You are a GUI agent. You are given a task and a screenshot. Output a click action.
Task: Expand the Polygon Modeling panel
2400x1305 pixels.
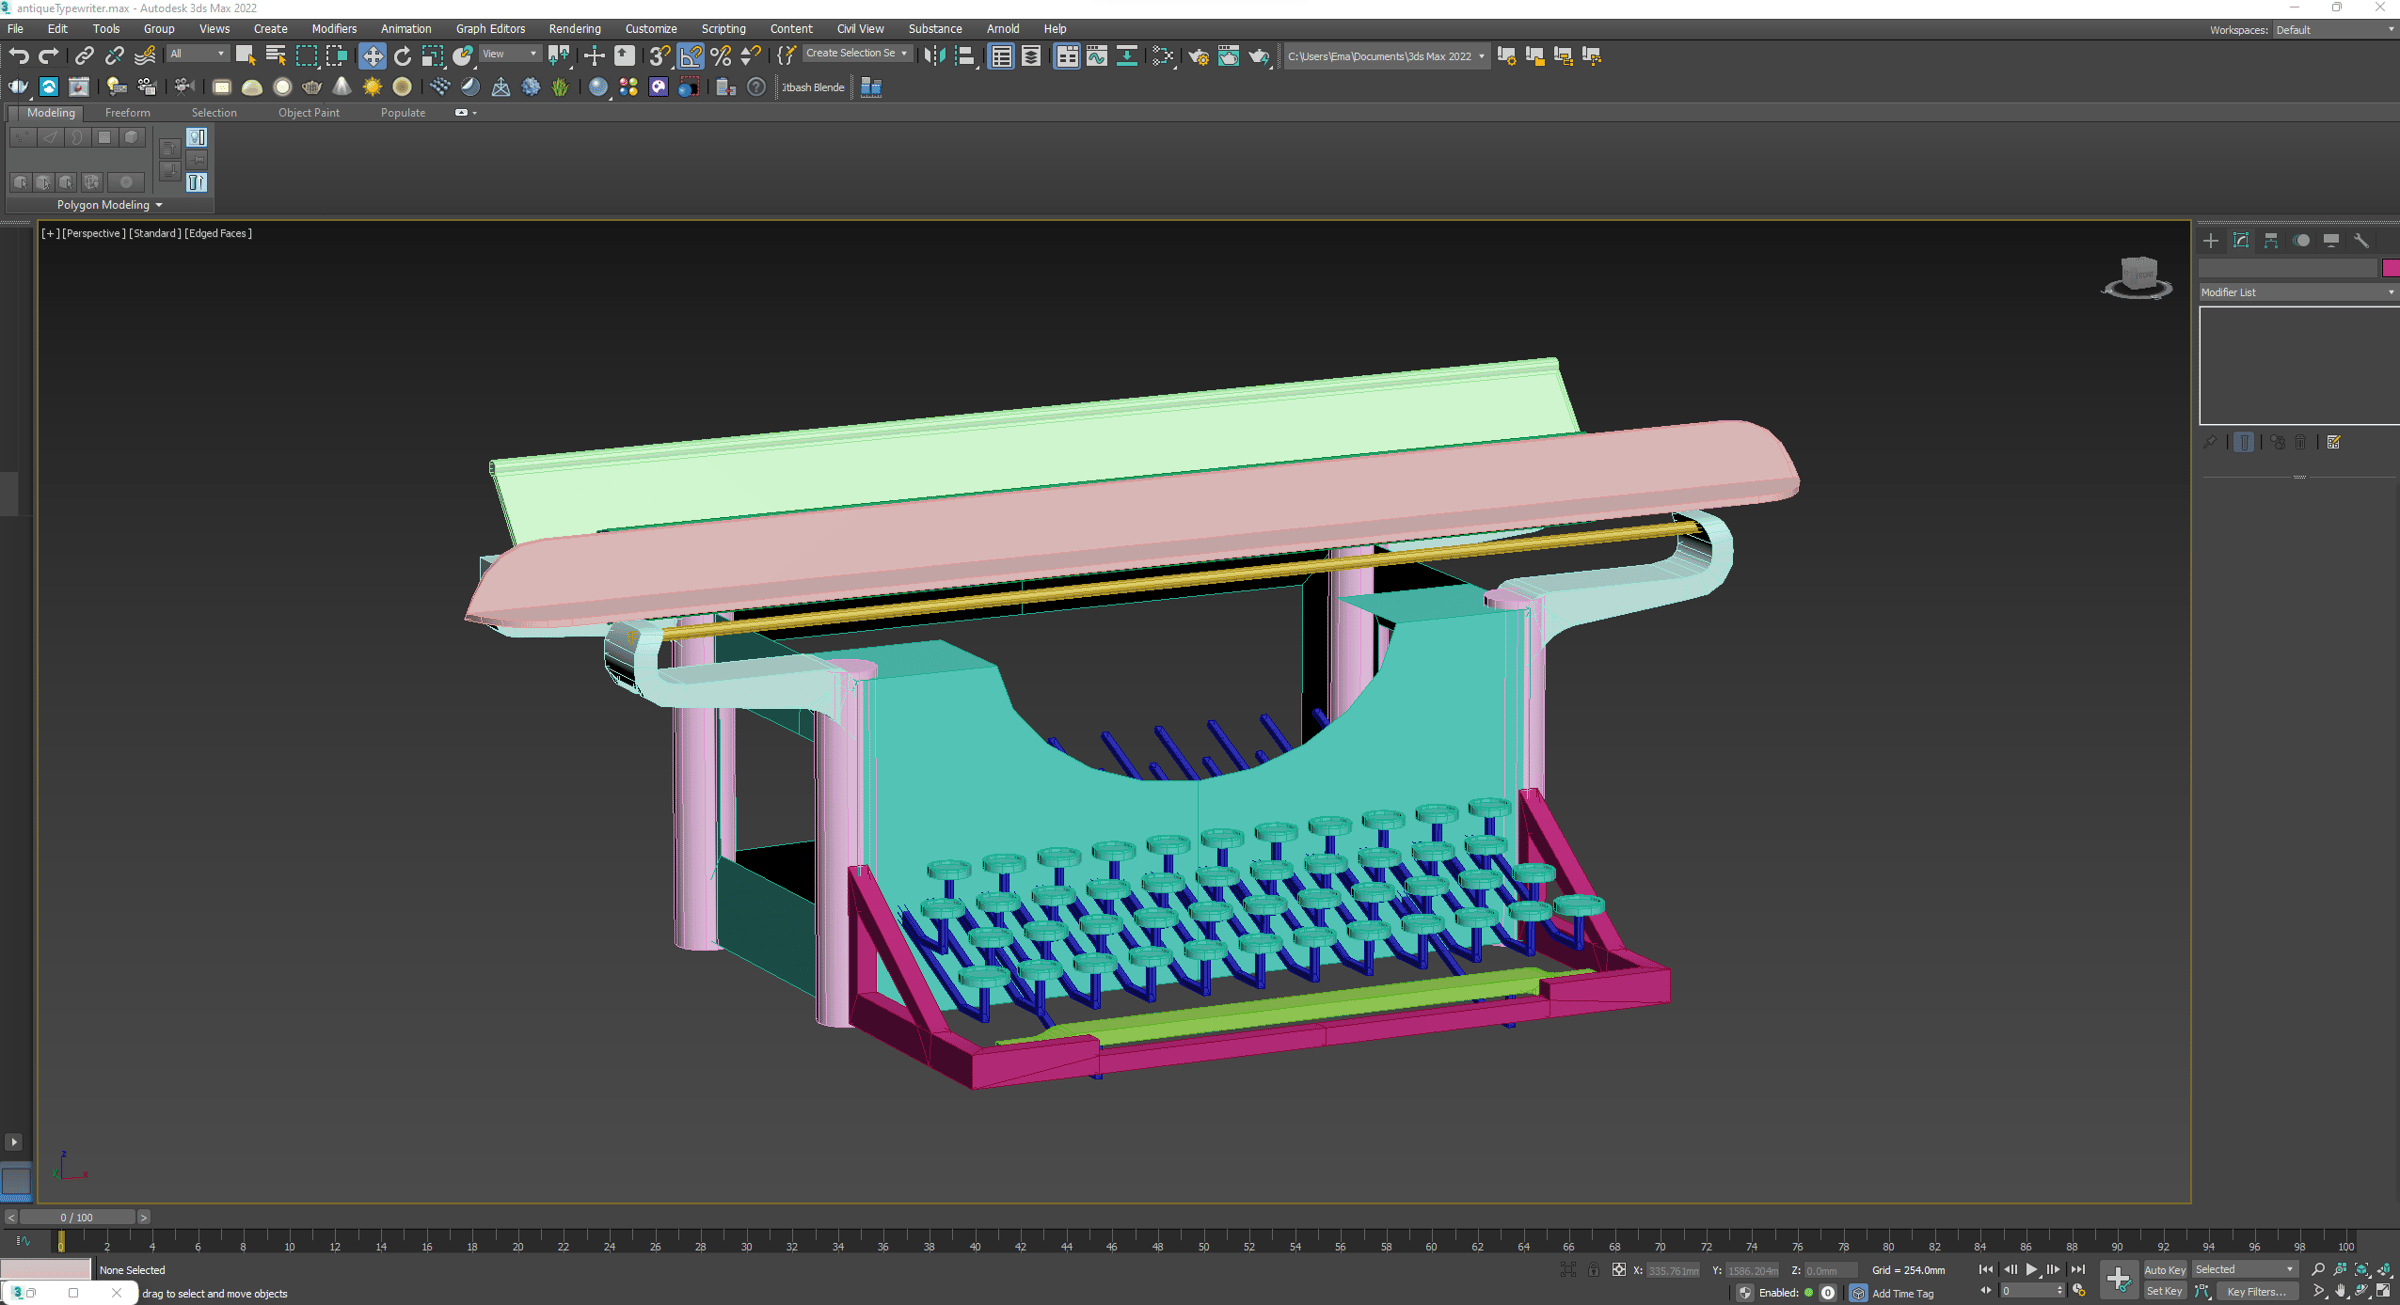coord(109,205)
